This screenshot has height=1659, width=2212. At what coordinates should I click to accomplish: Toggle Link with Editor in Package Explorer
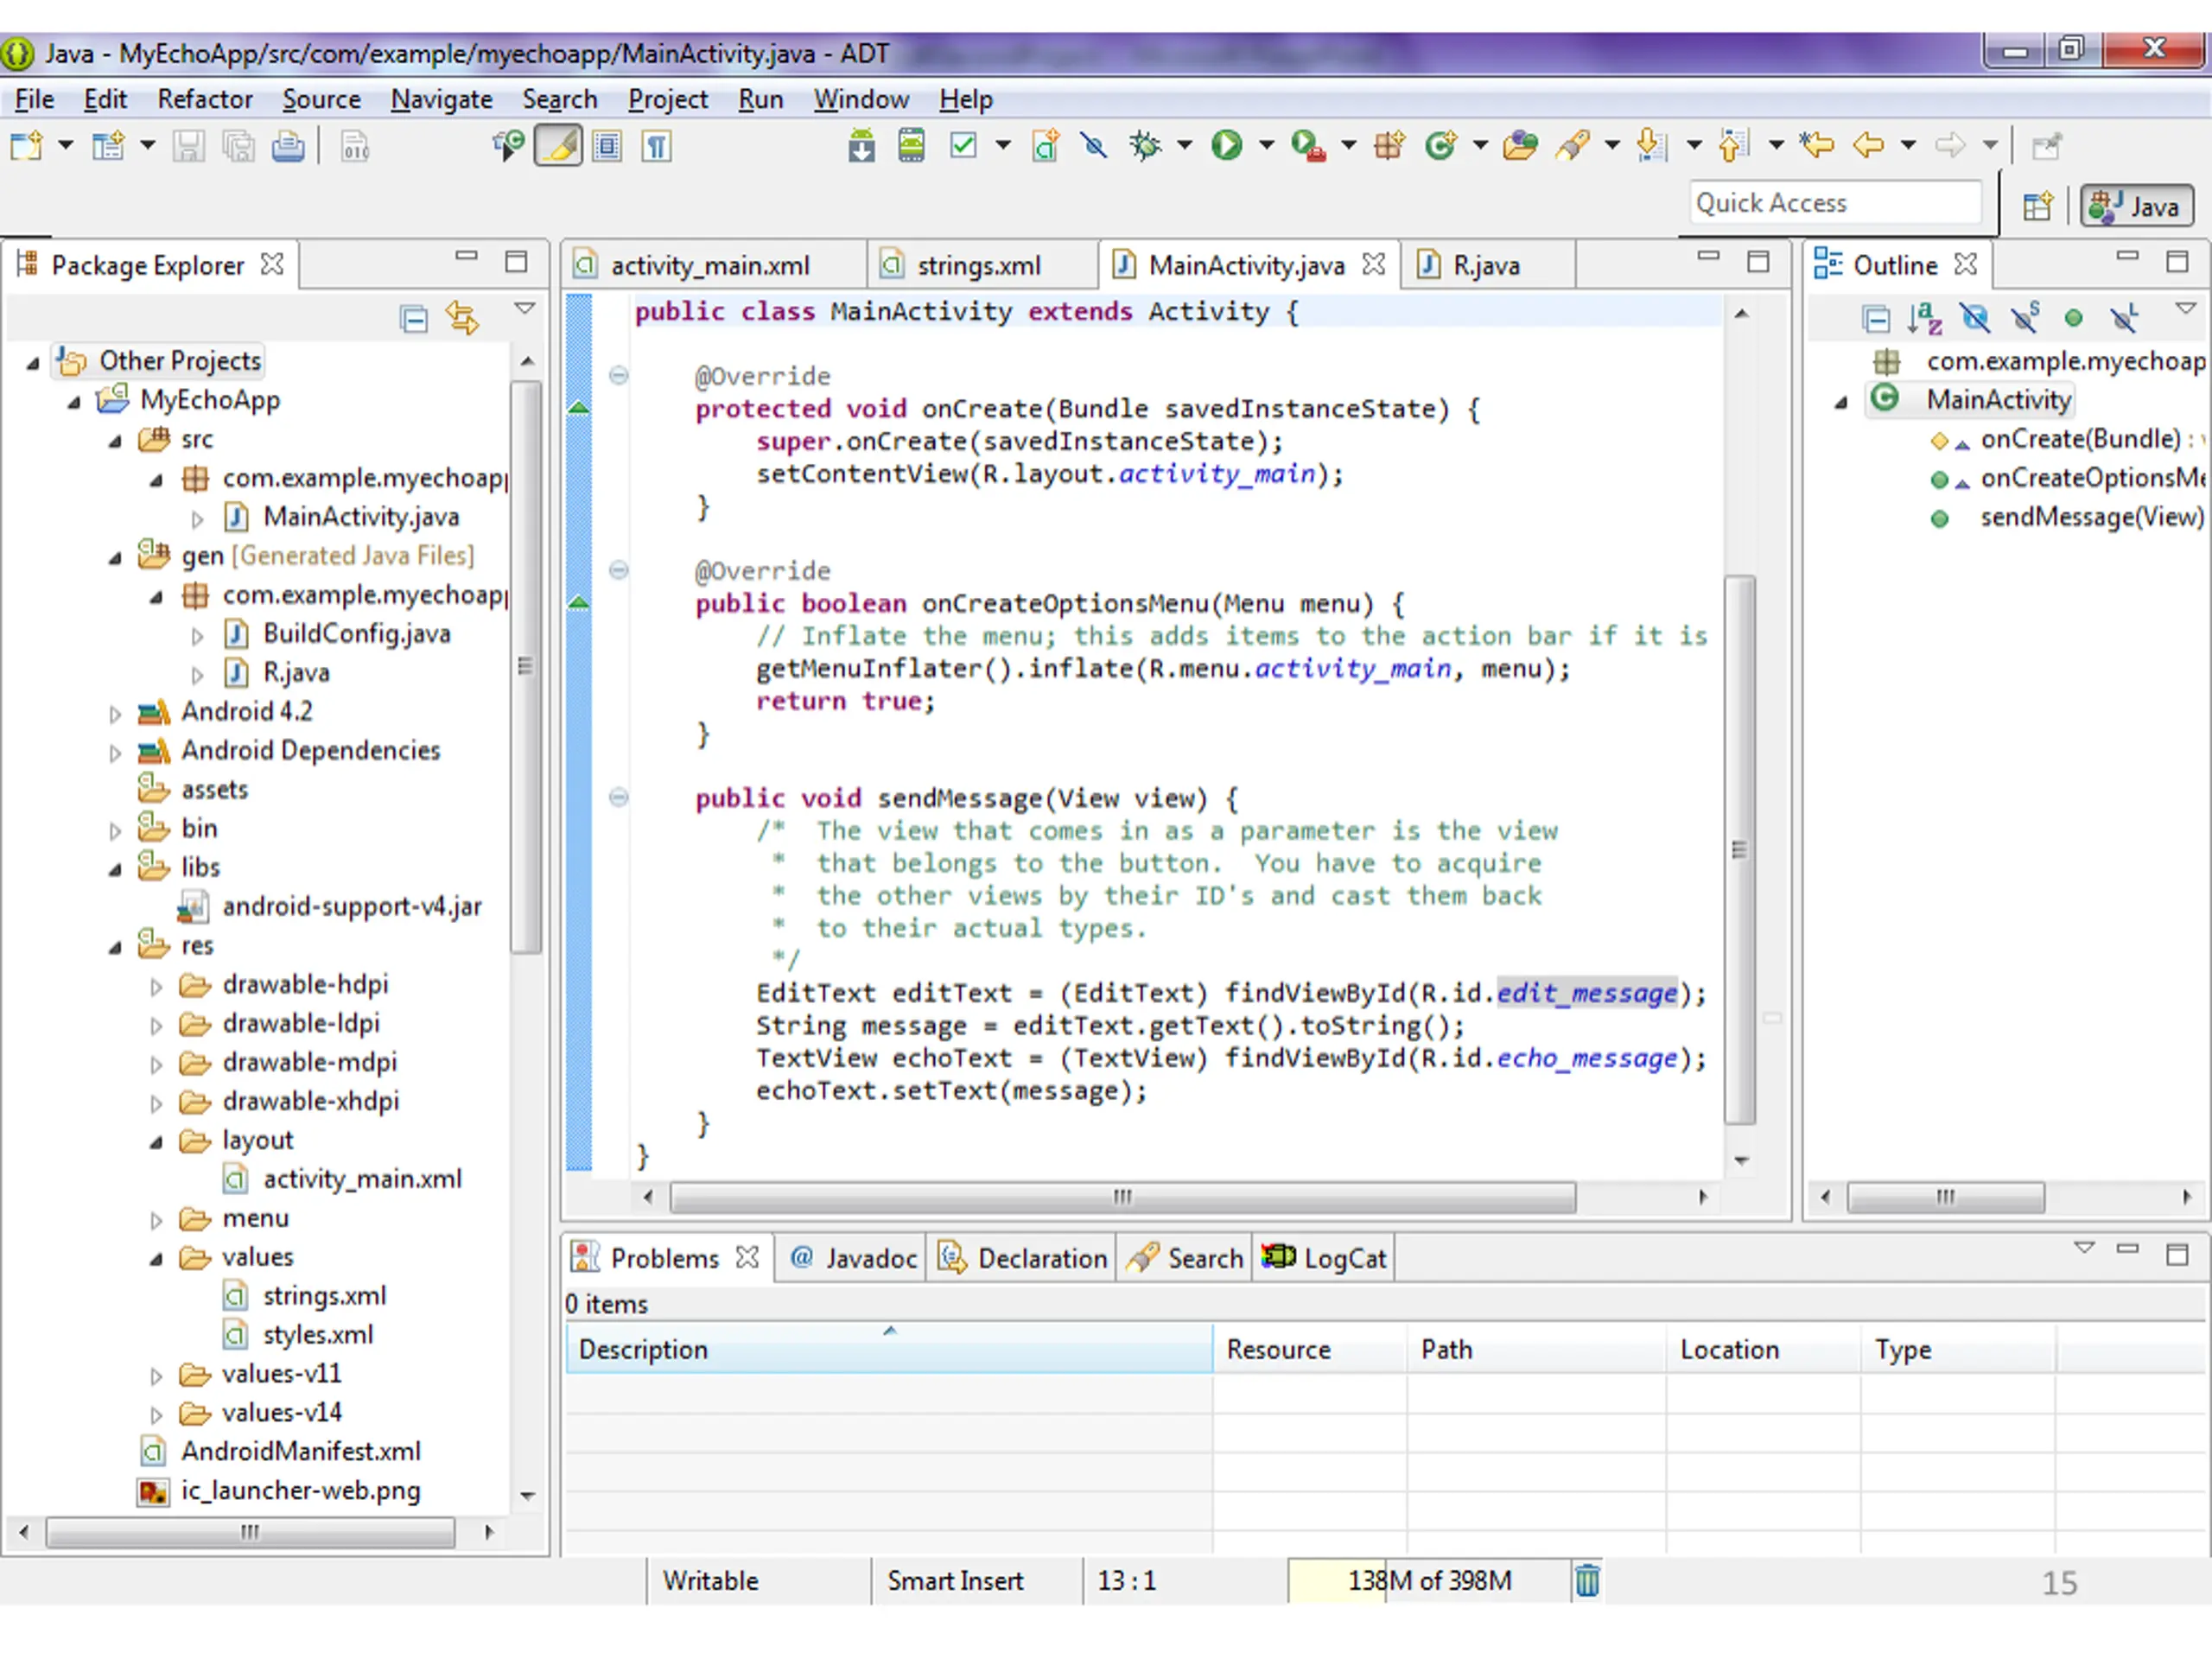tap(462, 319)
